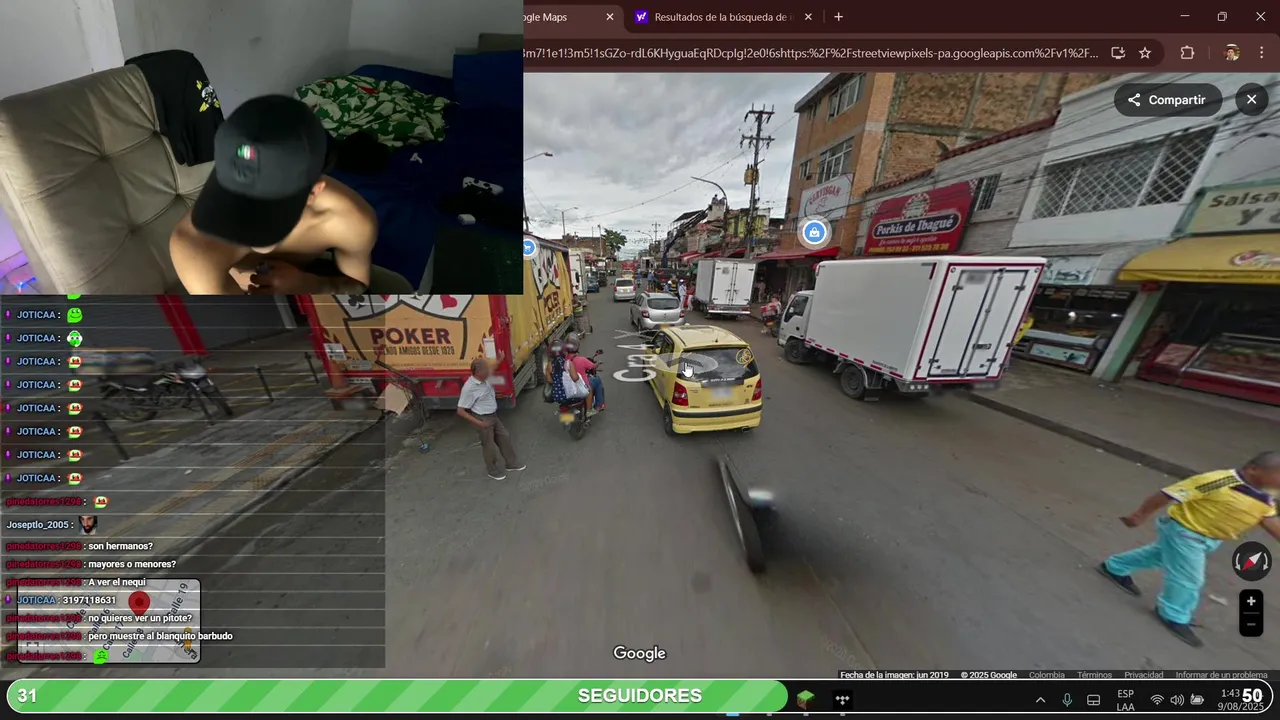This screenshot has height=720, width=1280.
Task: Click the Yahoo favicon on the search tab
Action: click(642, 17)
